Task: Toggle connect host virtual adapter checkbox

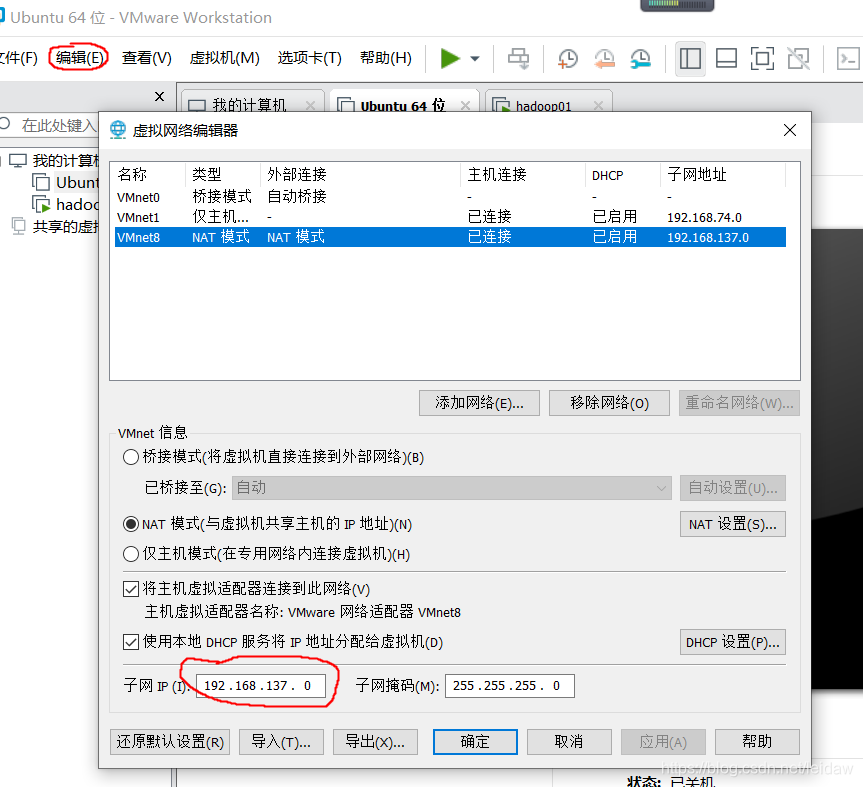Action: pos(131,589)
